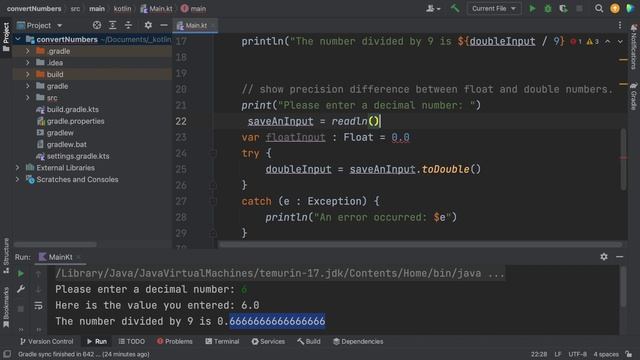Open Project panel settings gear

[148, 25]
